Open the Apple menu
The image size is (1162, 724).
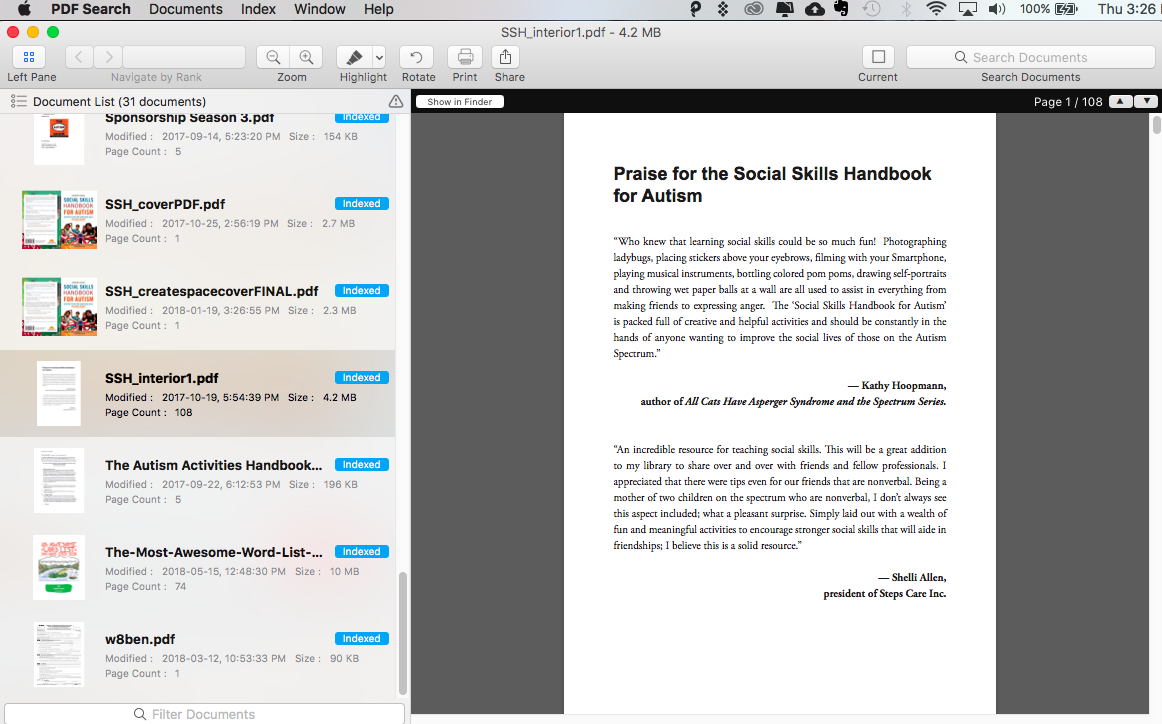(x=24, y=9)
